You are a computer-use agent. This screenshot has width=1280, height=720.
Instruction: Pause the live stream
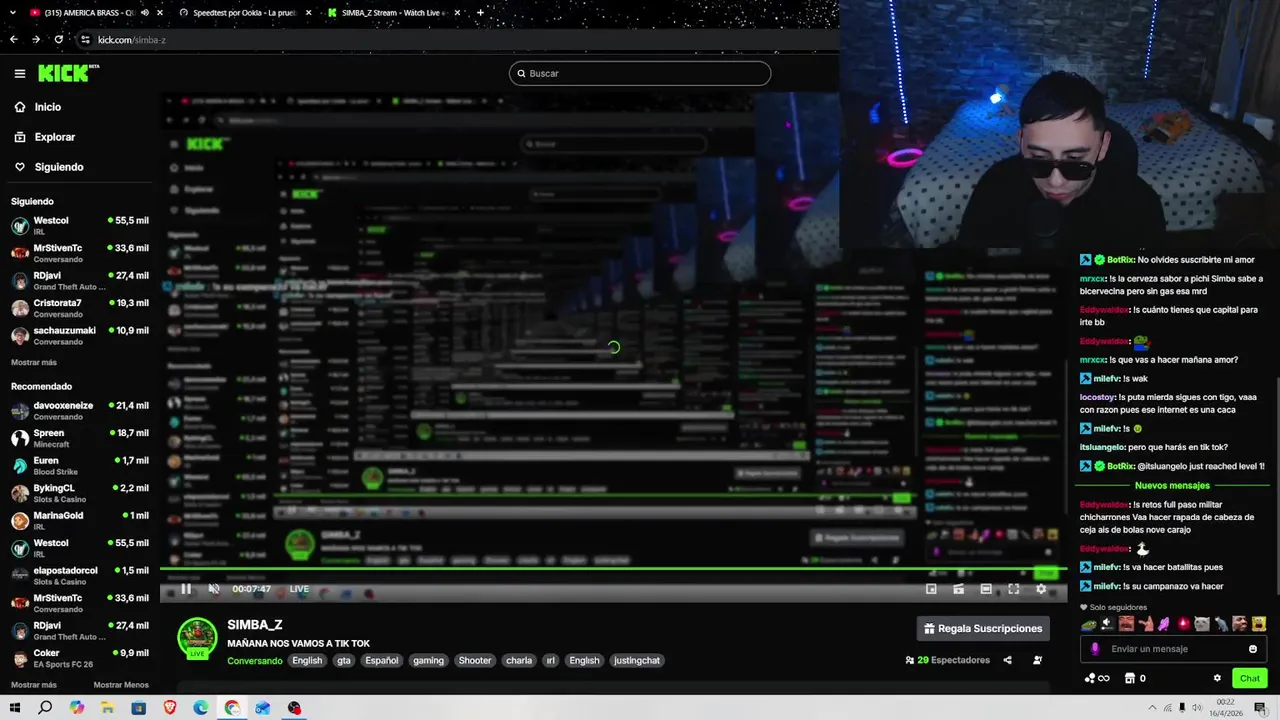[x=186, y=589]
